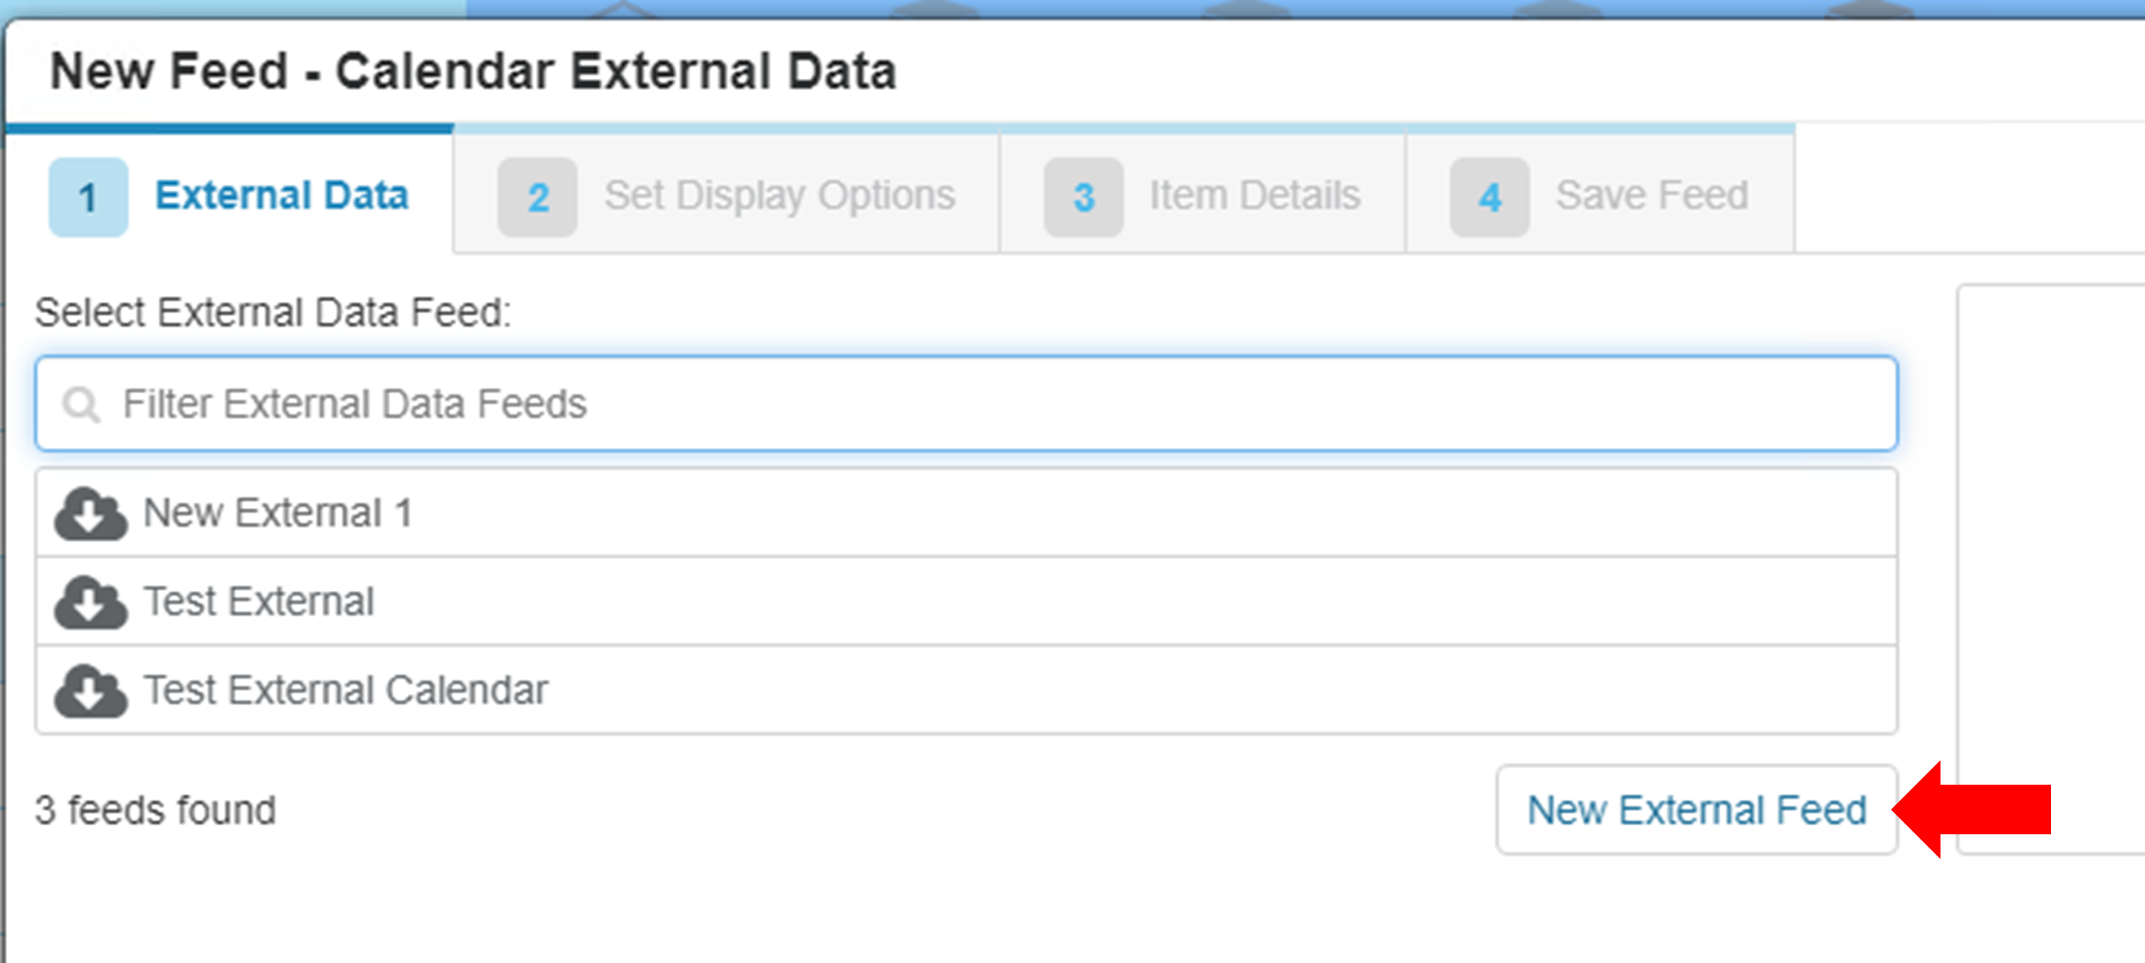Click the cloud icon beside Test External
Viewport: 2145px width, 963px height.
point(89,601)
